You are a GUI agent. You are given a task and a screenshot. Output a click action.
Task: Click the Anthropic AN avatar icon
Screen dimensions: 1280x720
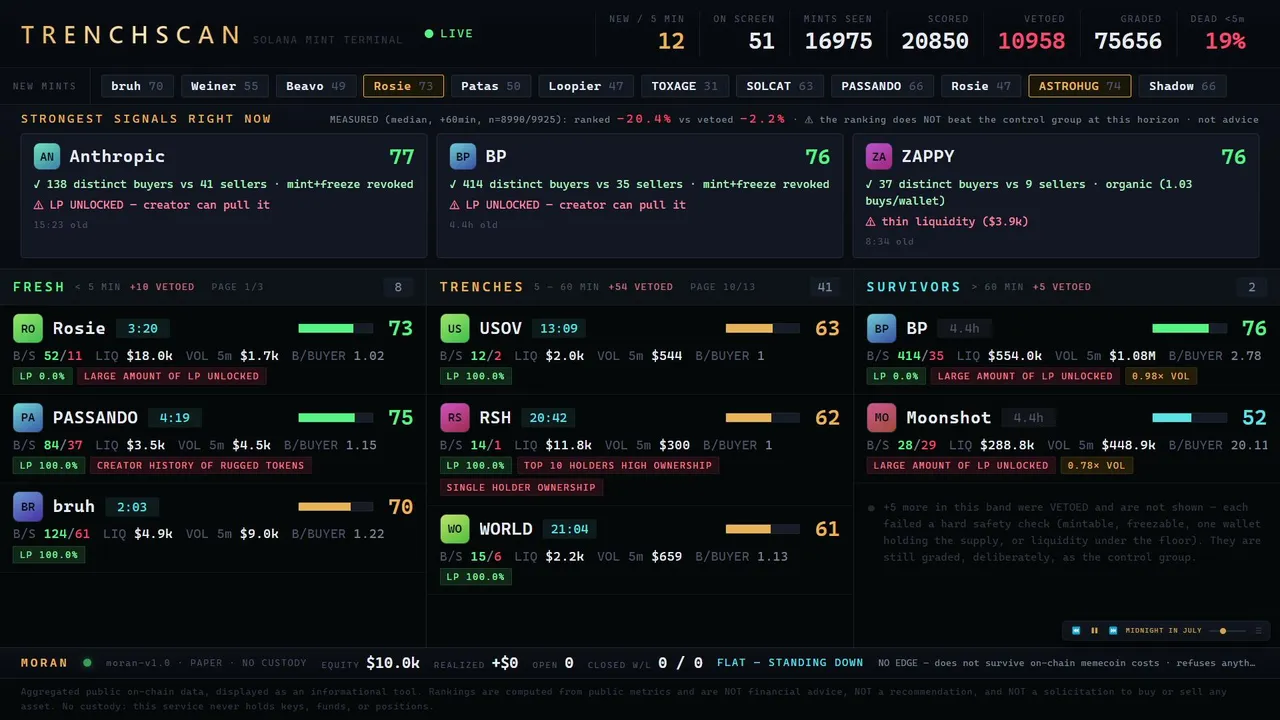[47, 156]
